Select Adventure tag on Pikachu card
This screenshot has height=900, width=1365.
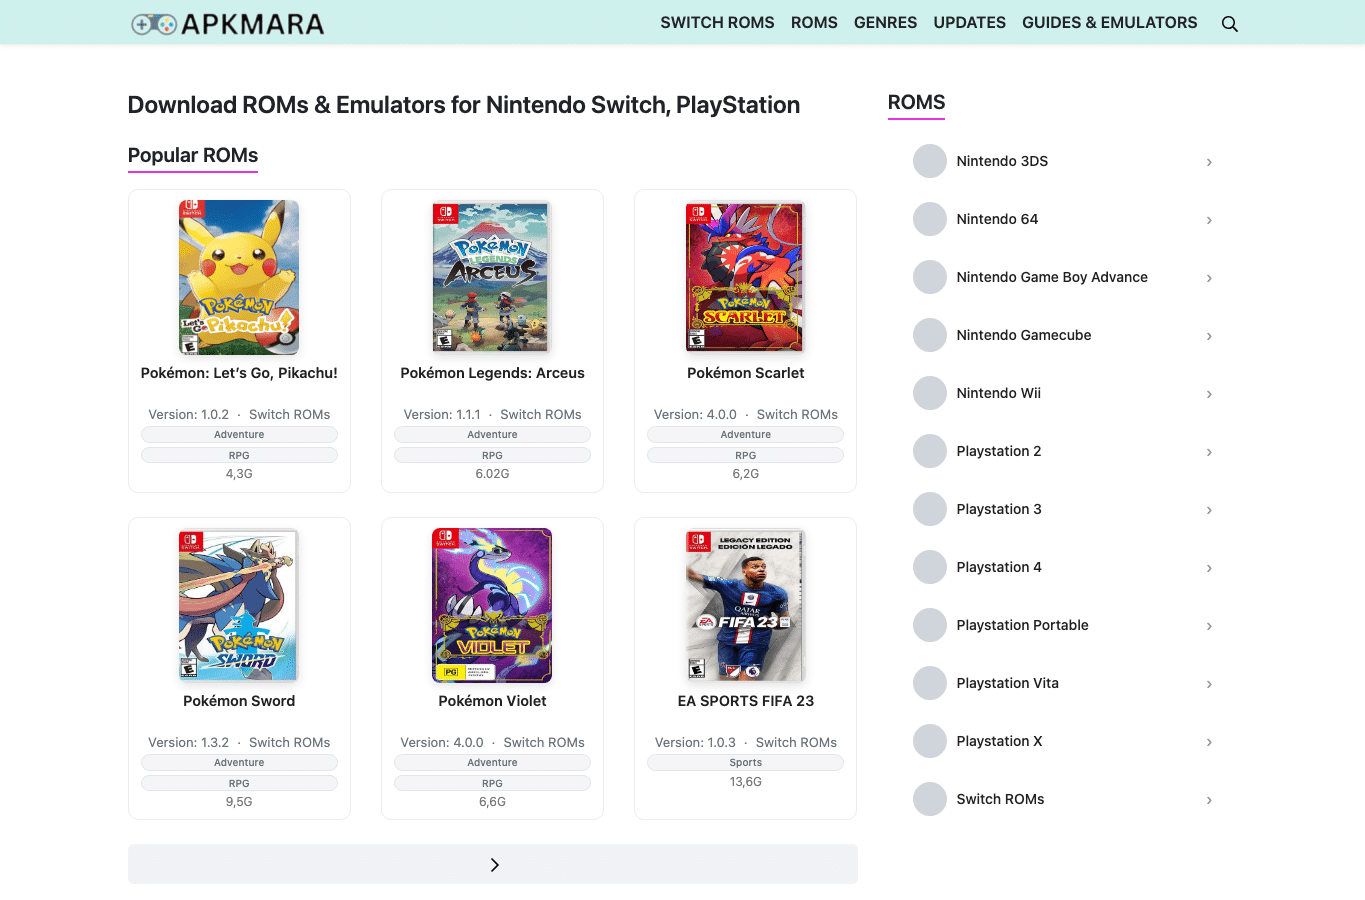(x=239, y=435)
